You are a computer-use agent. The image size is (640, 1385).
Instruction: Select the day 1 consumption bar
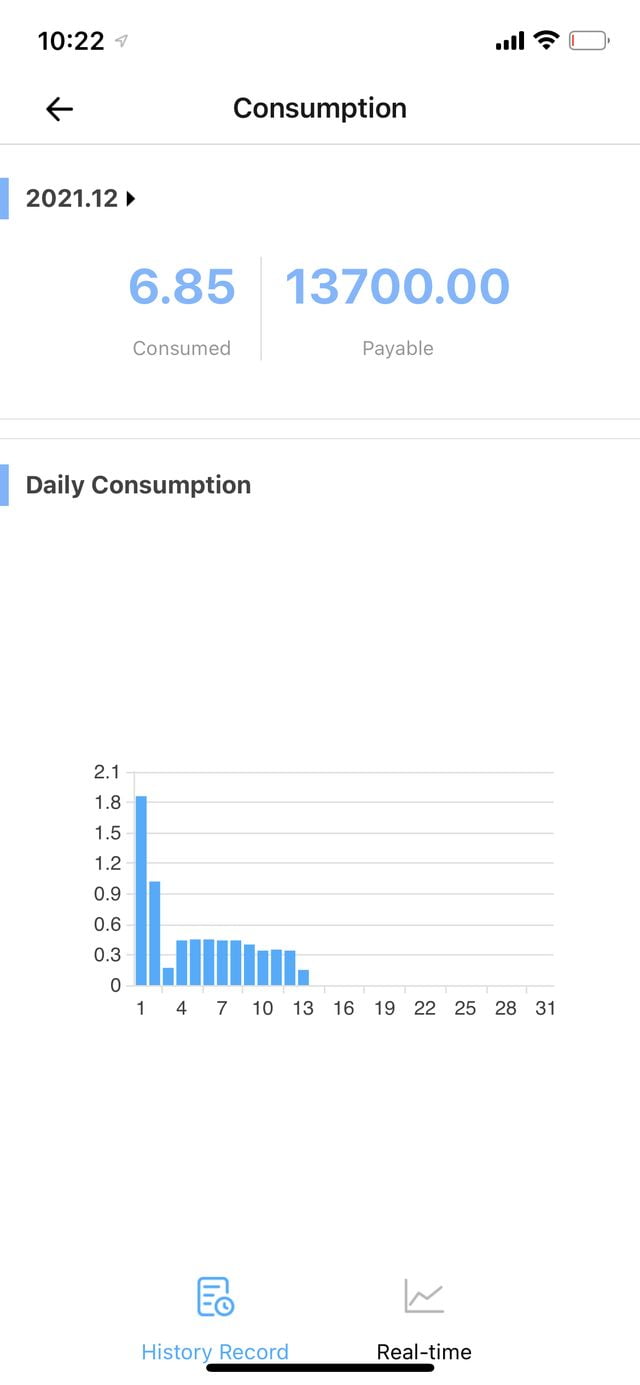click(x=141, y=890)
